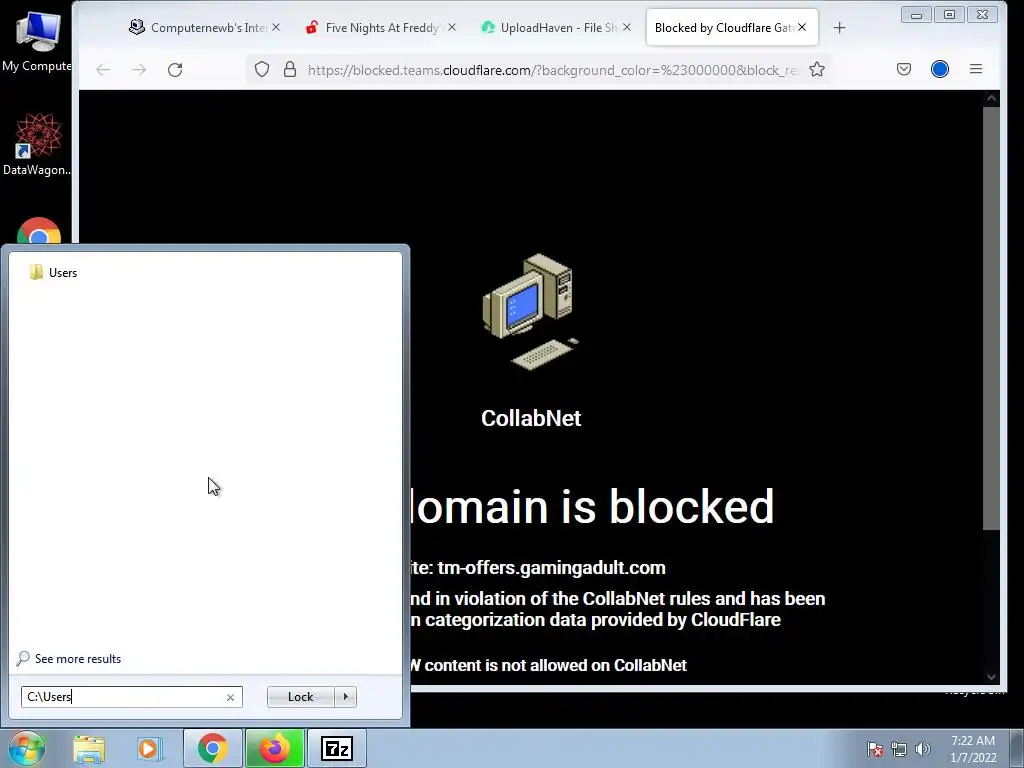1024x768 pixels.
Task: Bookmark this page with the star
Action: click(x=817, y=69)
